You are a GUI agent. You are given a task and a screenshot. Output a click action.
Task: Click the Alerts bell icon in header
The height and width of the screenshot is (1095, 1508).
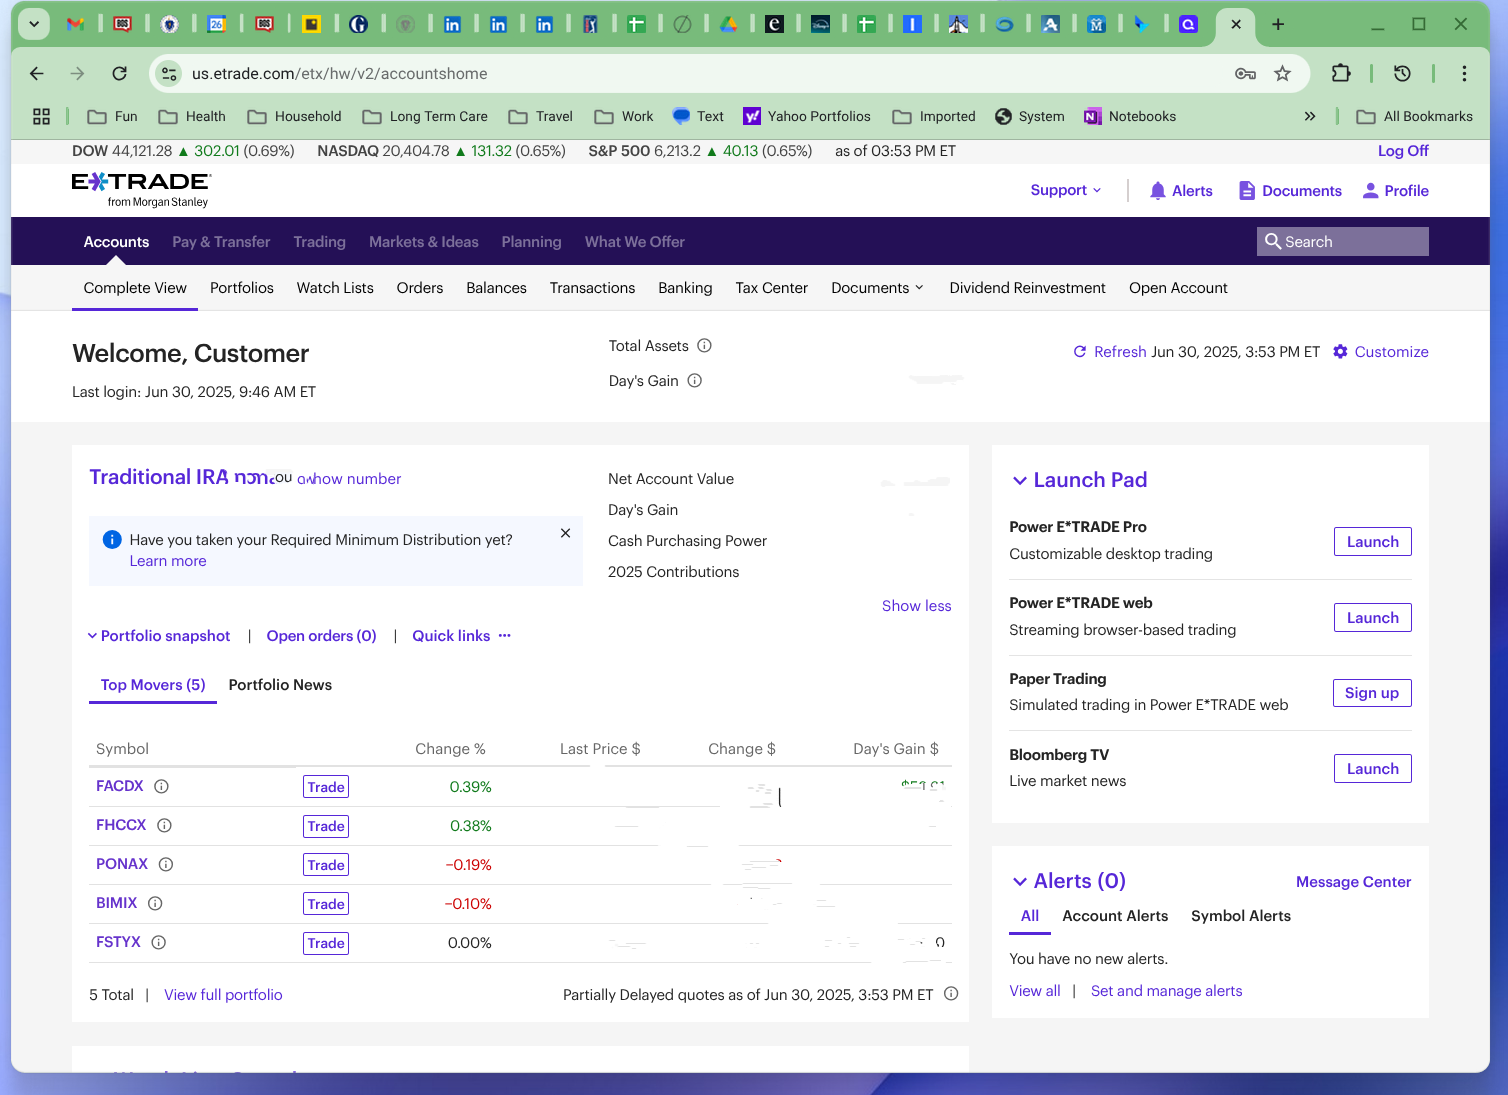pyautogui.click(x=1157, y=191)
